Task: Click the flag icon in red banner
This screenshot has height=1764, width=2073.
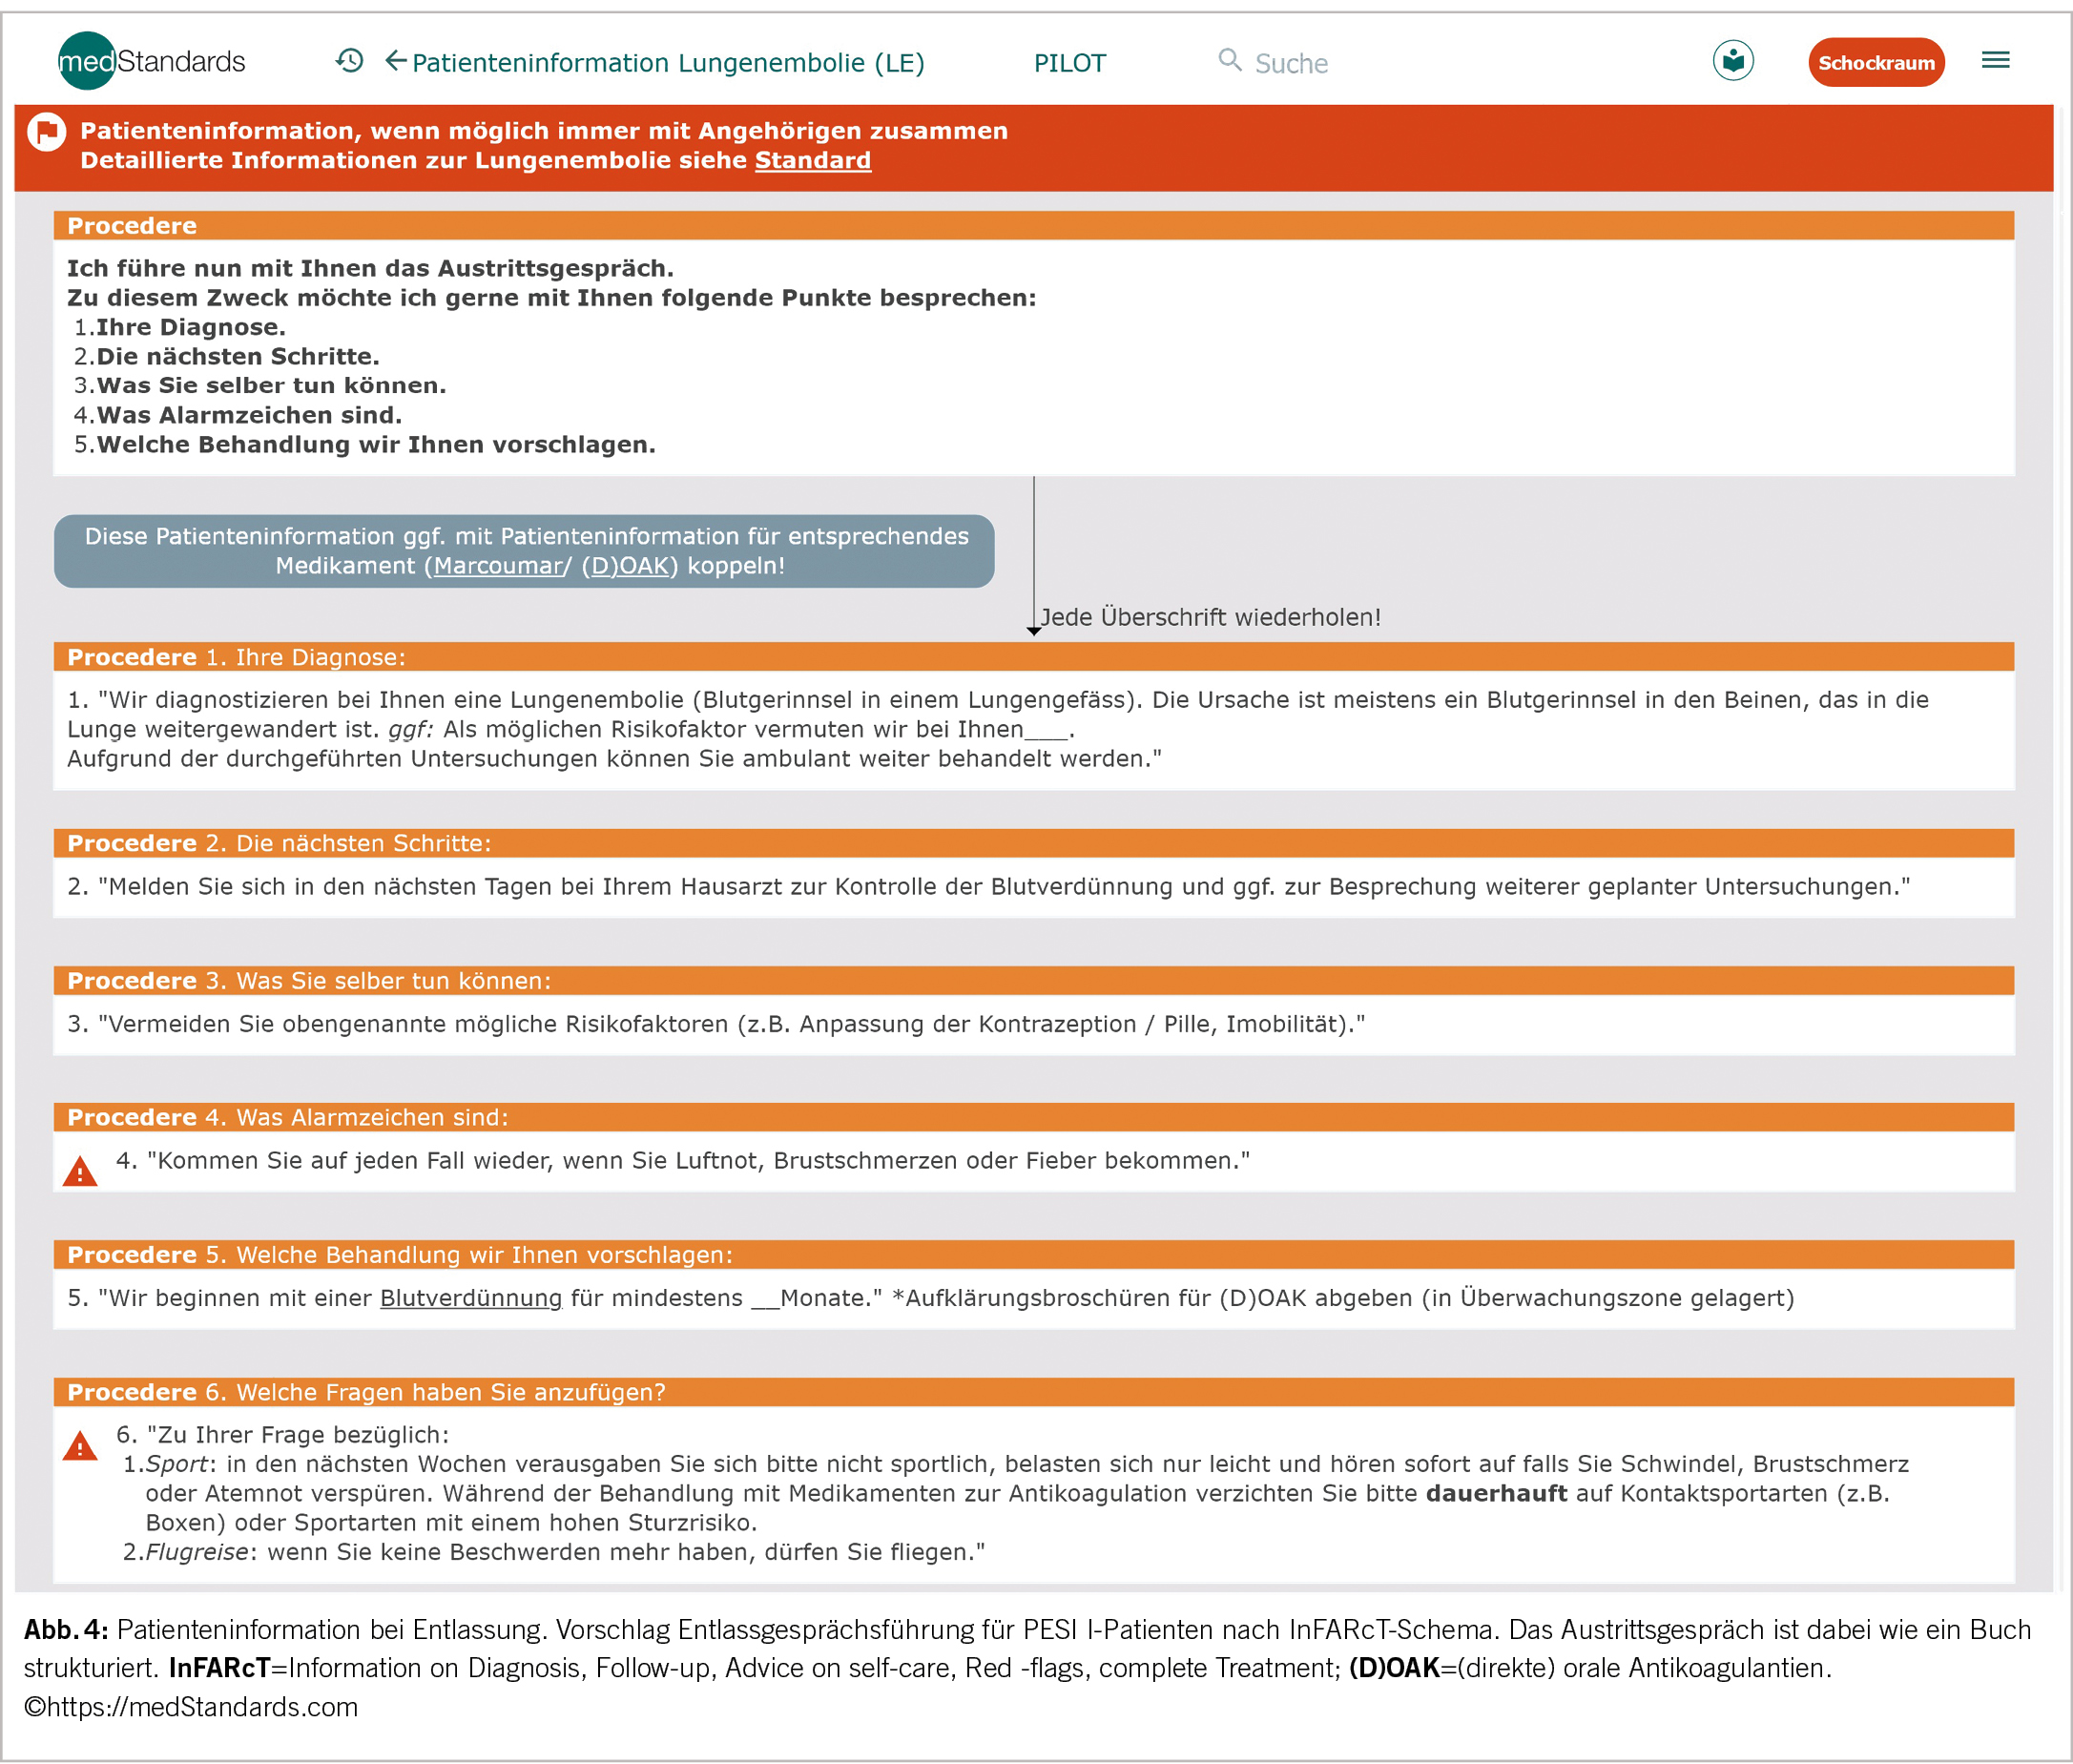Action: pyautogui.click(x=46, y=132)
